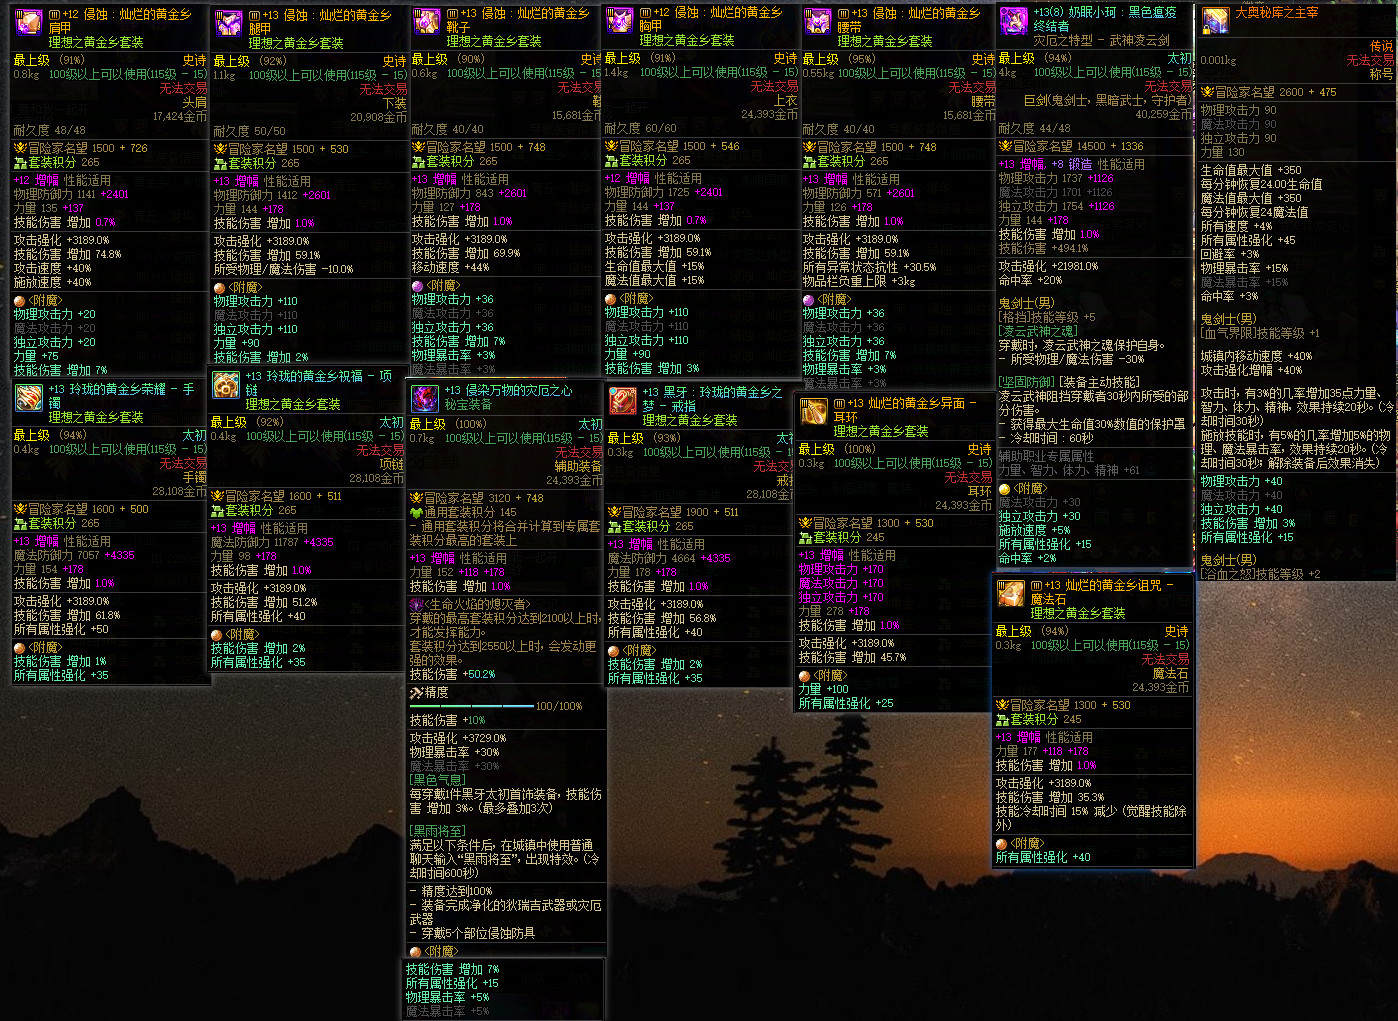1398x1021 pixels.
Task: Select the 终结者 greatsword weapon icon
Action: [x=1014, y=21]
